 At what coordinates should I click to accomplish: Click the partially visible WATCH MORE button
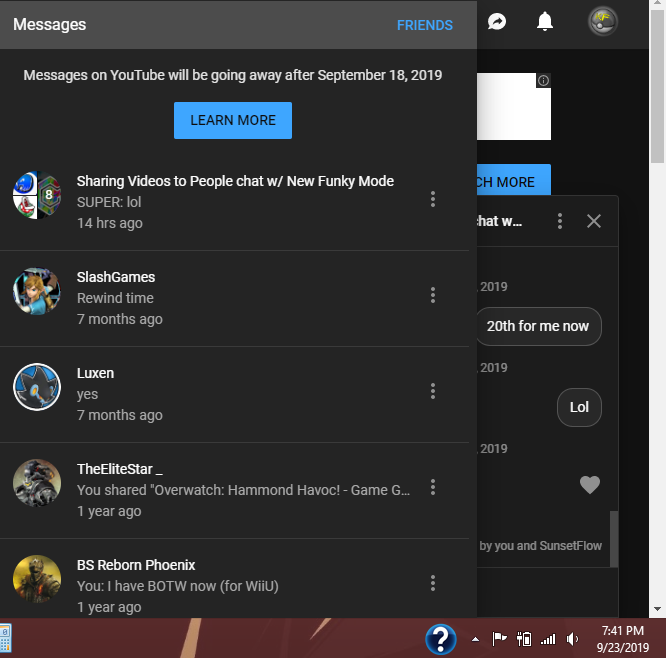click(x=514, y=180)
